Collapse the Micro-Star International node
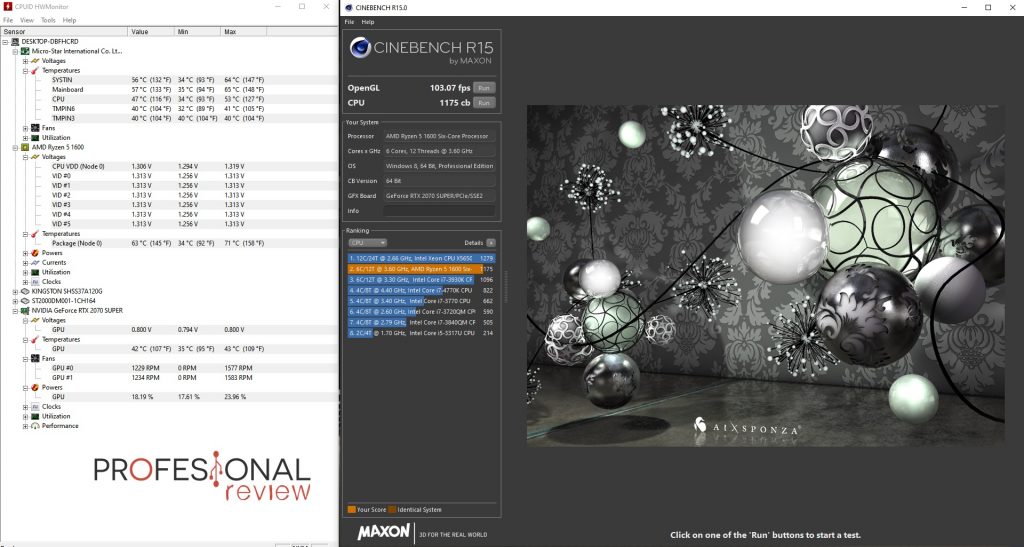The image size is (1024, 547). (x=15, y=52)
